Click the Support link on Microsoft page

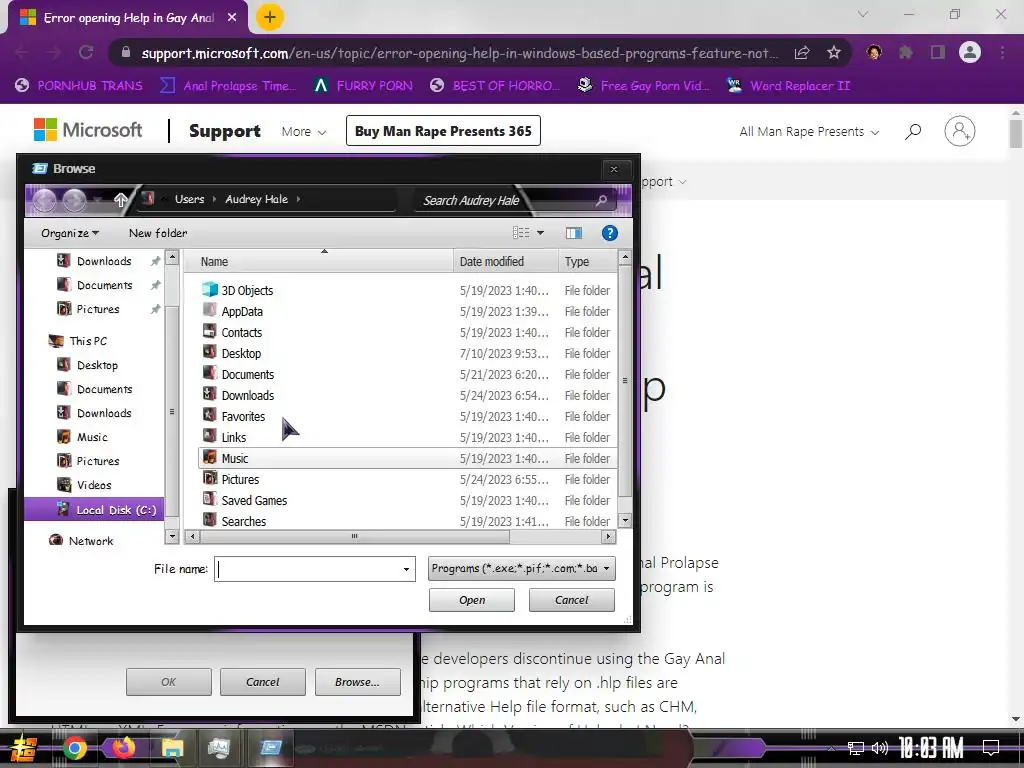225,131
